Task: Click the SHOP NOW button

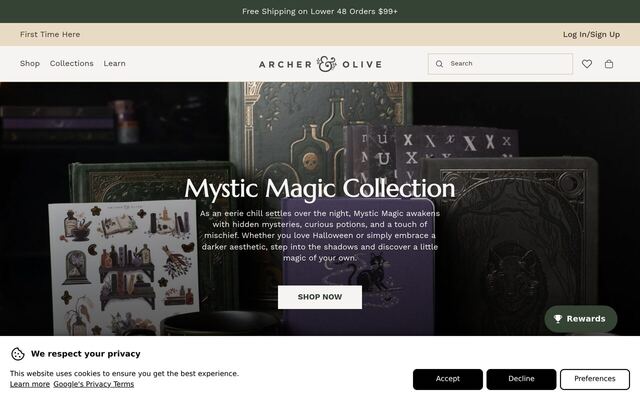Action: click(320, 297)
